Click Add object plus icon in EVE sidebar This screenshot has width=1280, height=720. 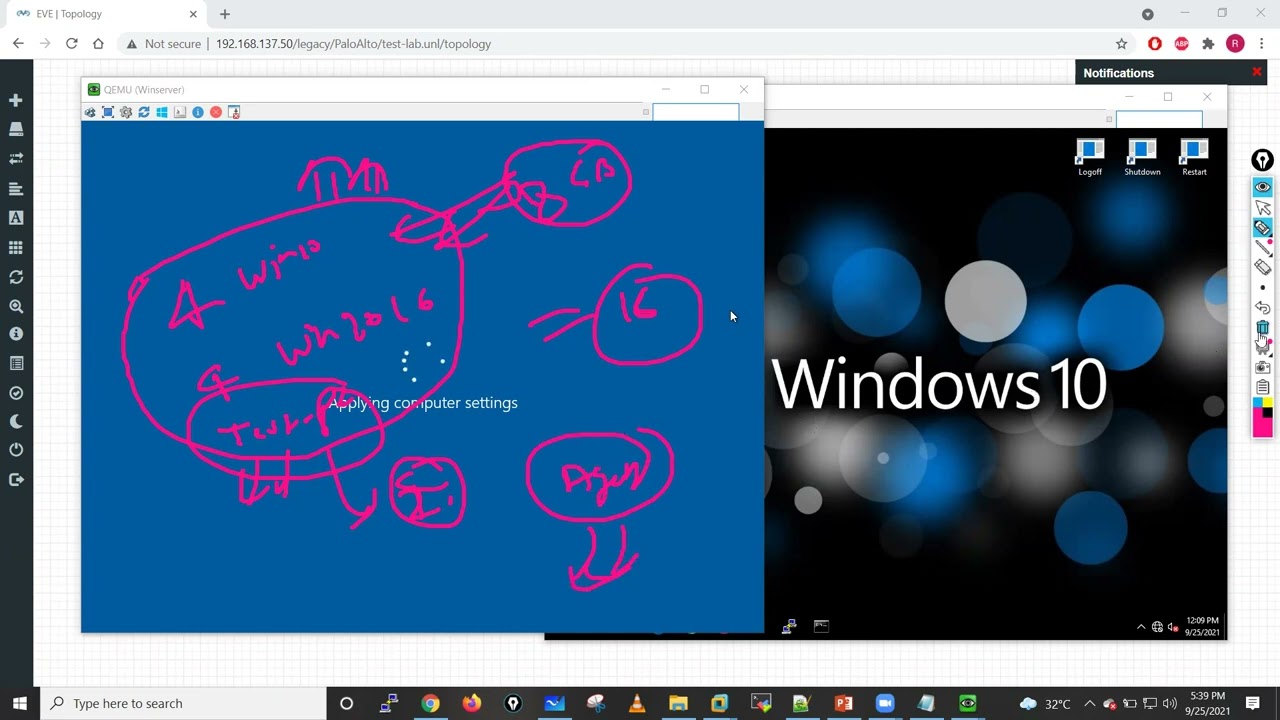[16, 100]
